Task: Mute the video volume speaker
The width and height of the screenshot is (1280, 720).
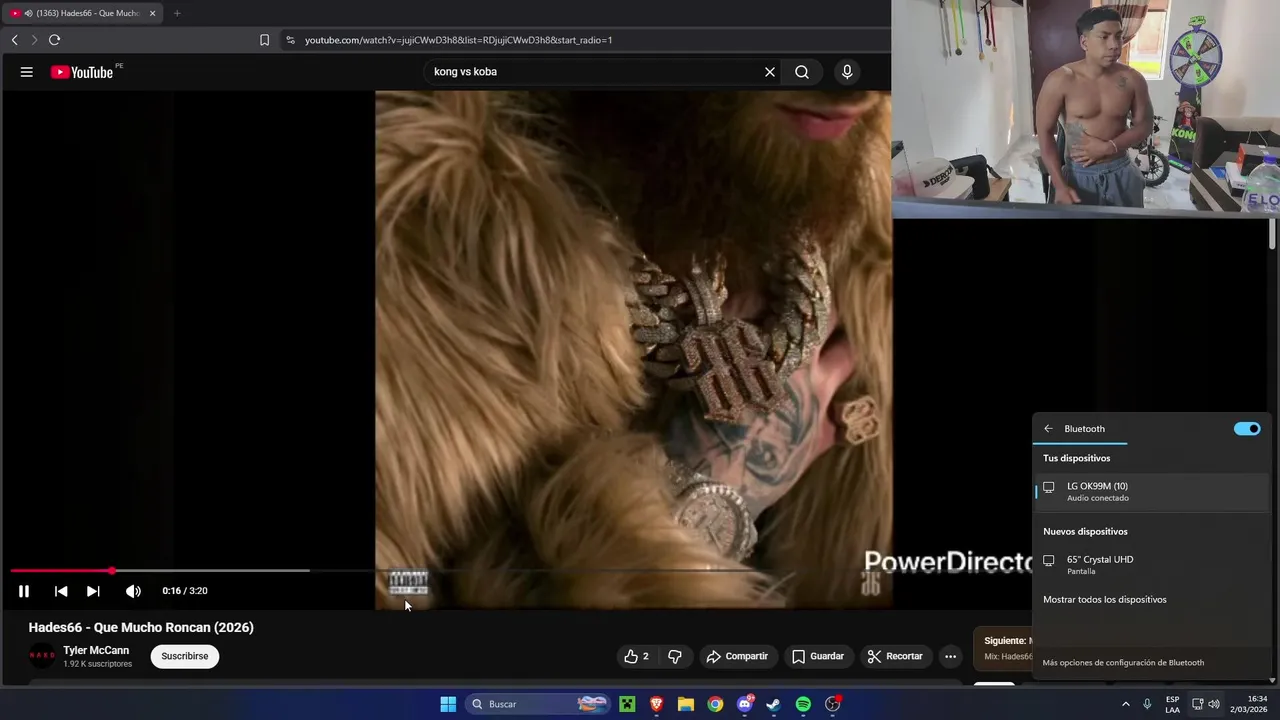Action: [133, 591]
